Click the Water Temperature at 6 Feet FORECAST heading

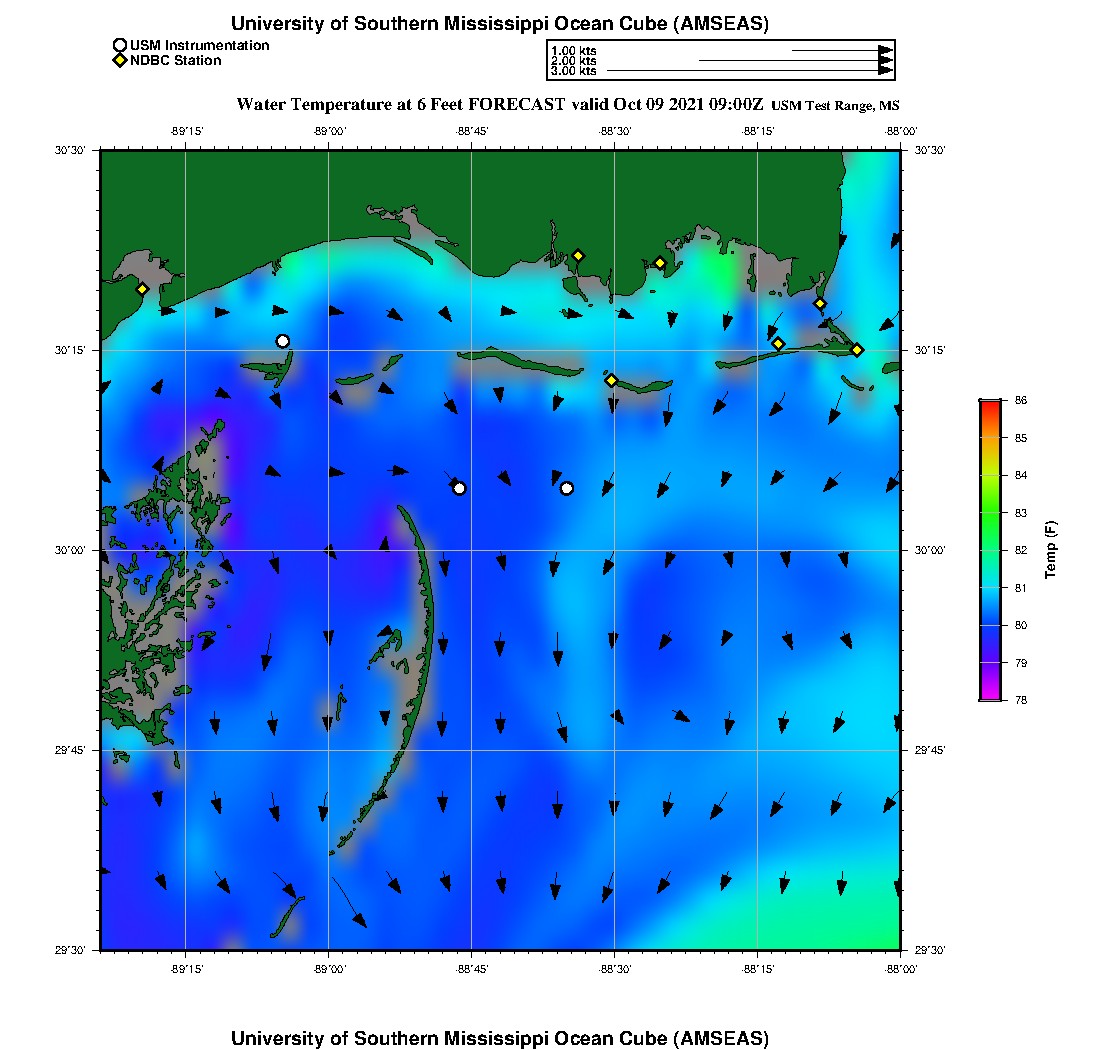tap(500, 104)
